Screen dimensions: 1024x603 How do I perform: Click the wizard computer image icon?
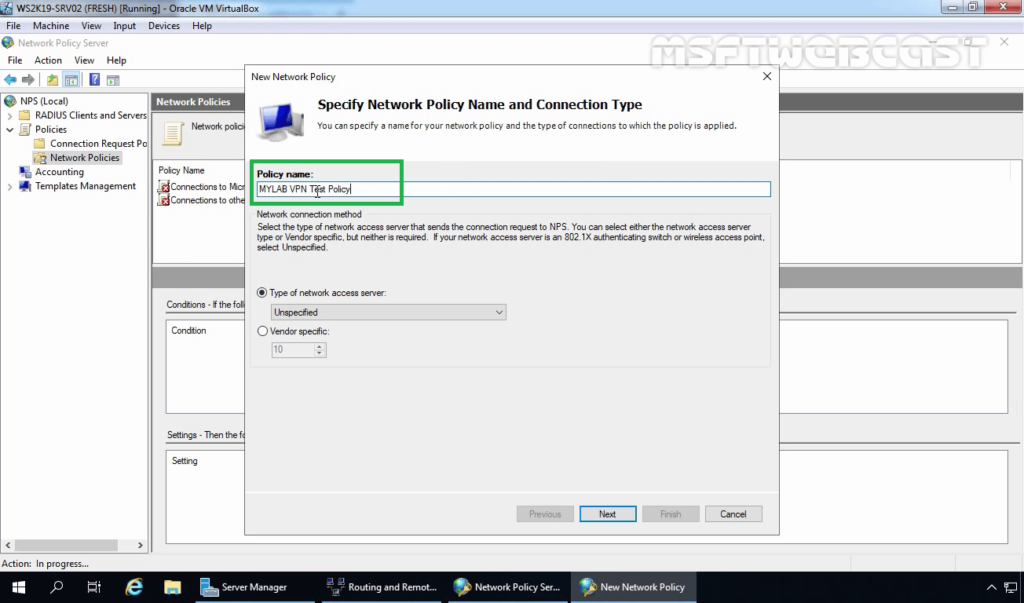click(281, 121)
